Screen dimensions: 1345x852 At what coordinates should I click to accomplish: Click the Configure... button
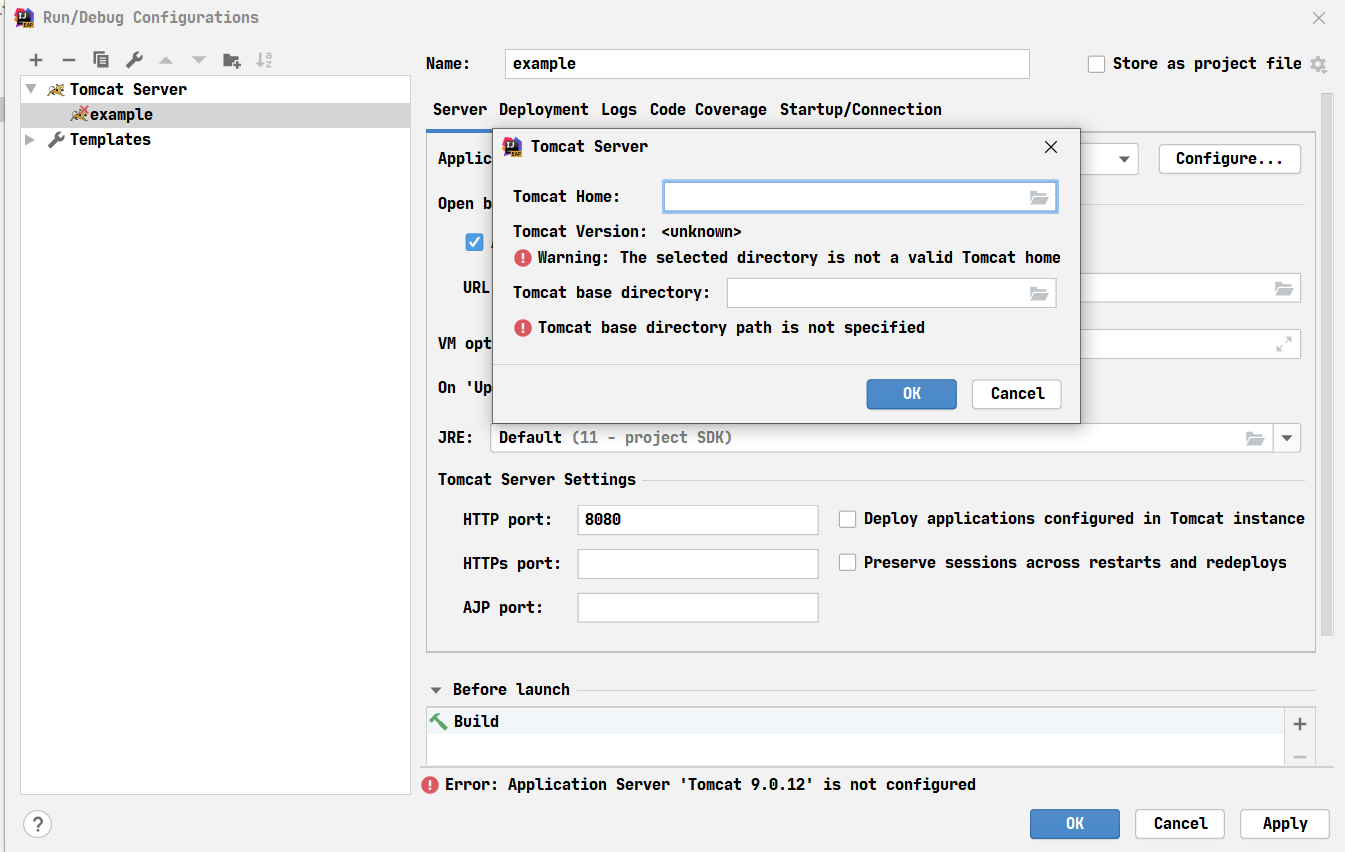(1229, 159)
